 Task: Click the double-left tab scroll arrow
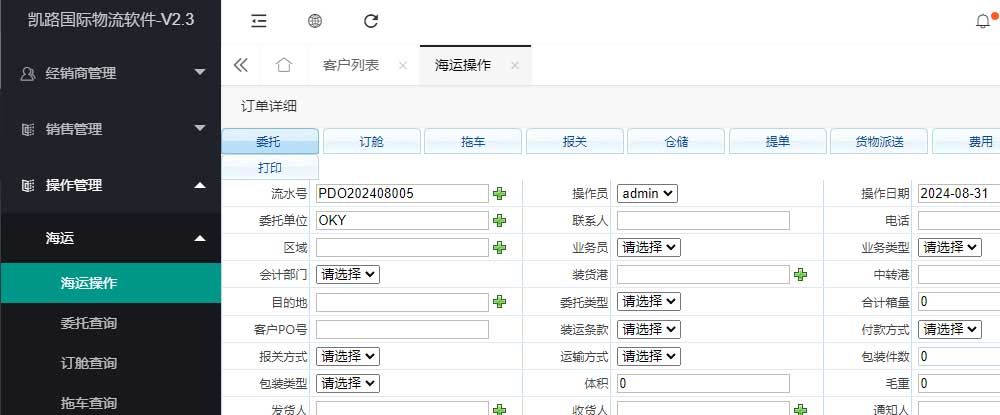click(240, 65)
